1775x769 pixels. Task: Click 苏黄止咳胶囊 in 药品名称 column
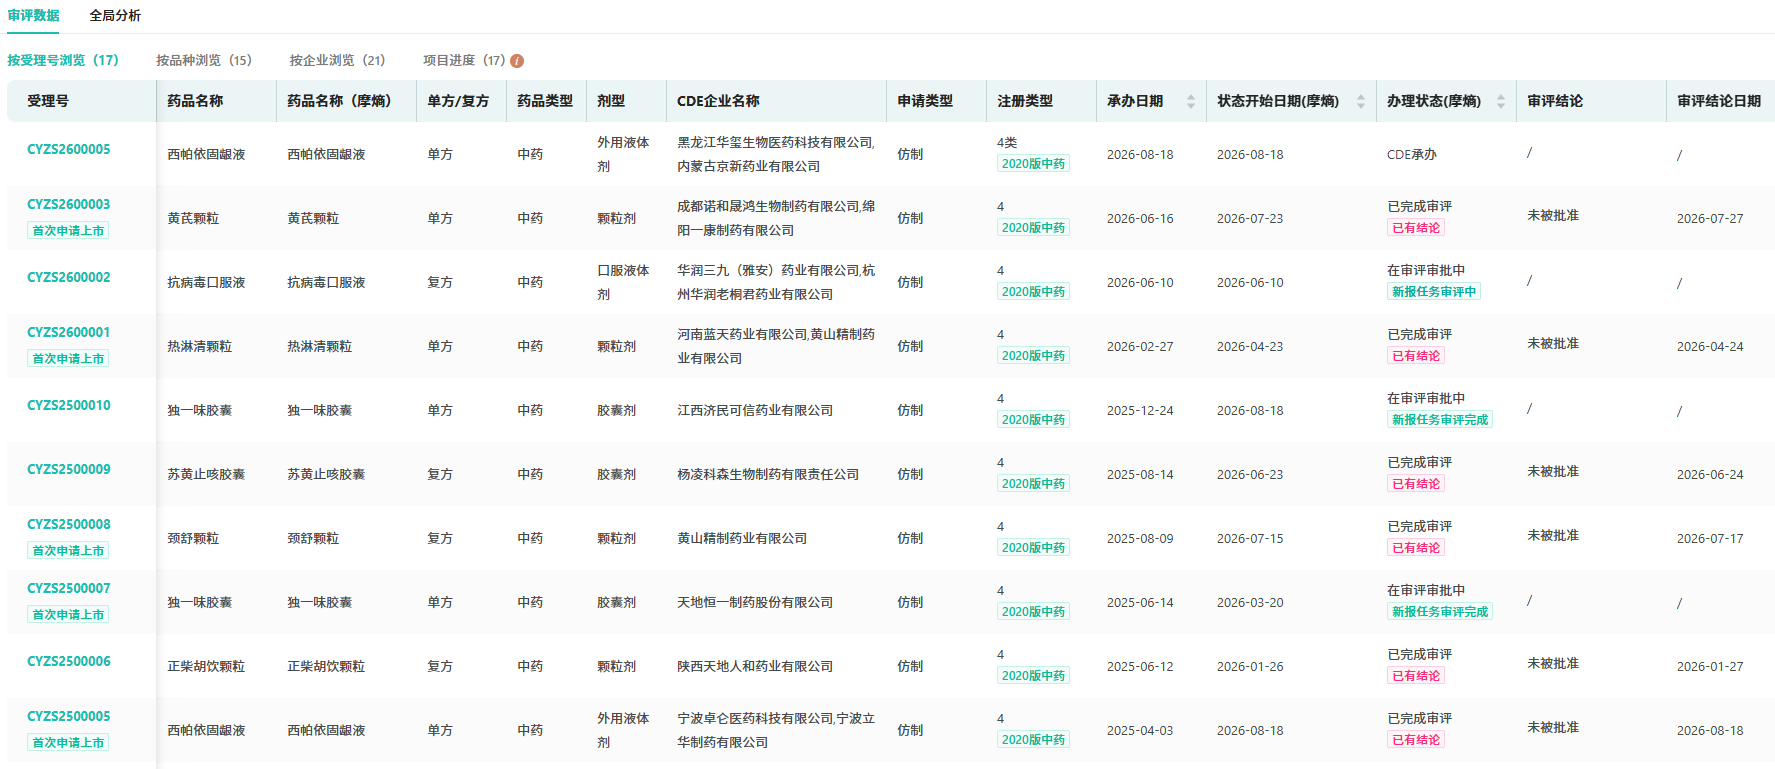pyautogui.click(x=206, y=474)
